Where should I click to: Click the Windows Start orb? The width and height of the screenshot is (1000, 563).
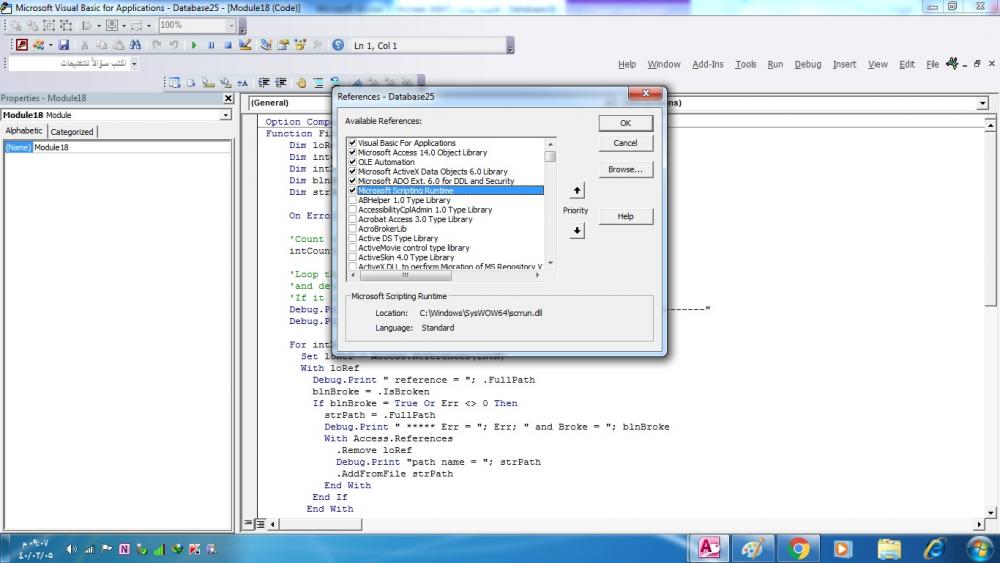point(979,548)
